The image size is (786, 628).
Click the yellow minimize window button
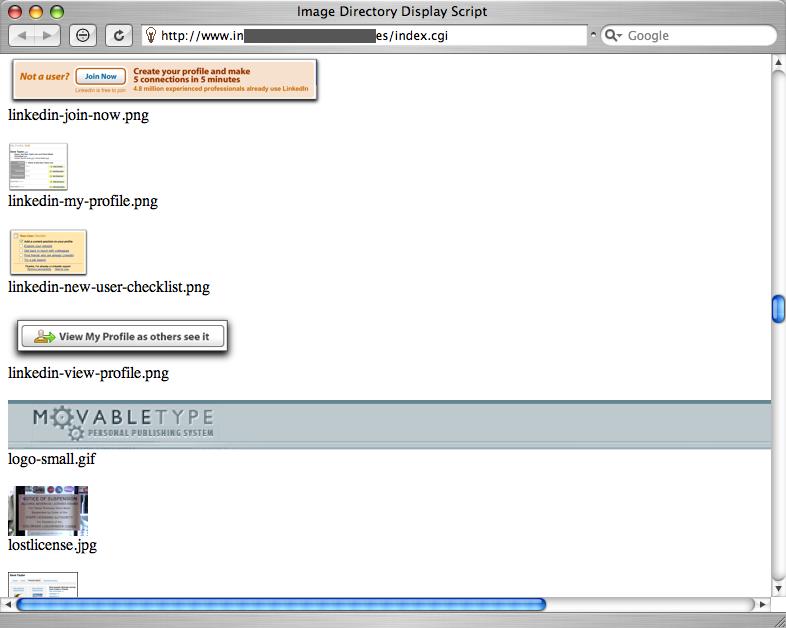point(36,12)
